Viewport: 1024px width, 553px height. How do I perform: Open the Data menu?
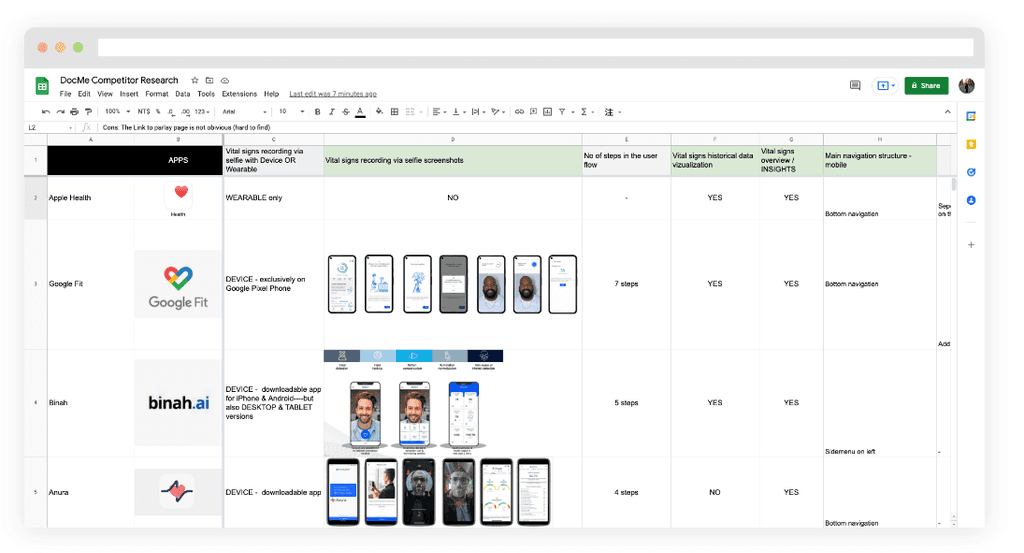(182, 94)
